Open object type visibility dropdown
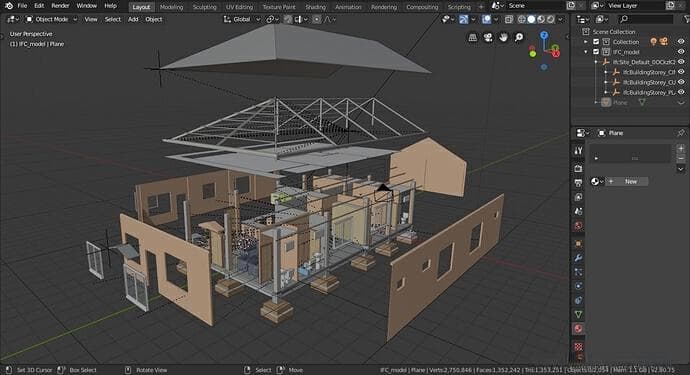This screenshot has width=690, height=375. (x=448, y=19)
